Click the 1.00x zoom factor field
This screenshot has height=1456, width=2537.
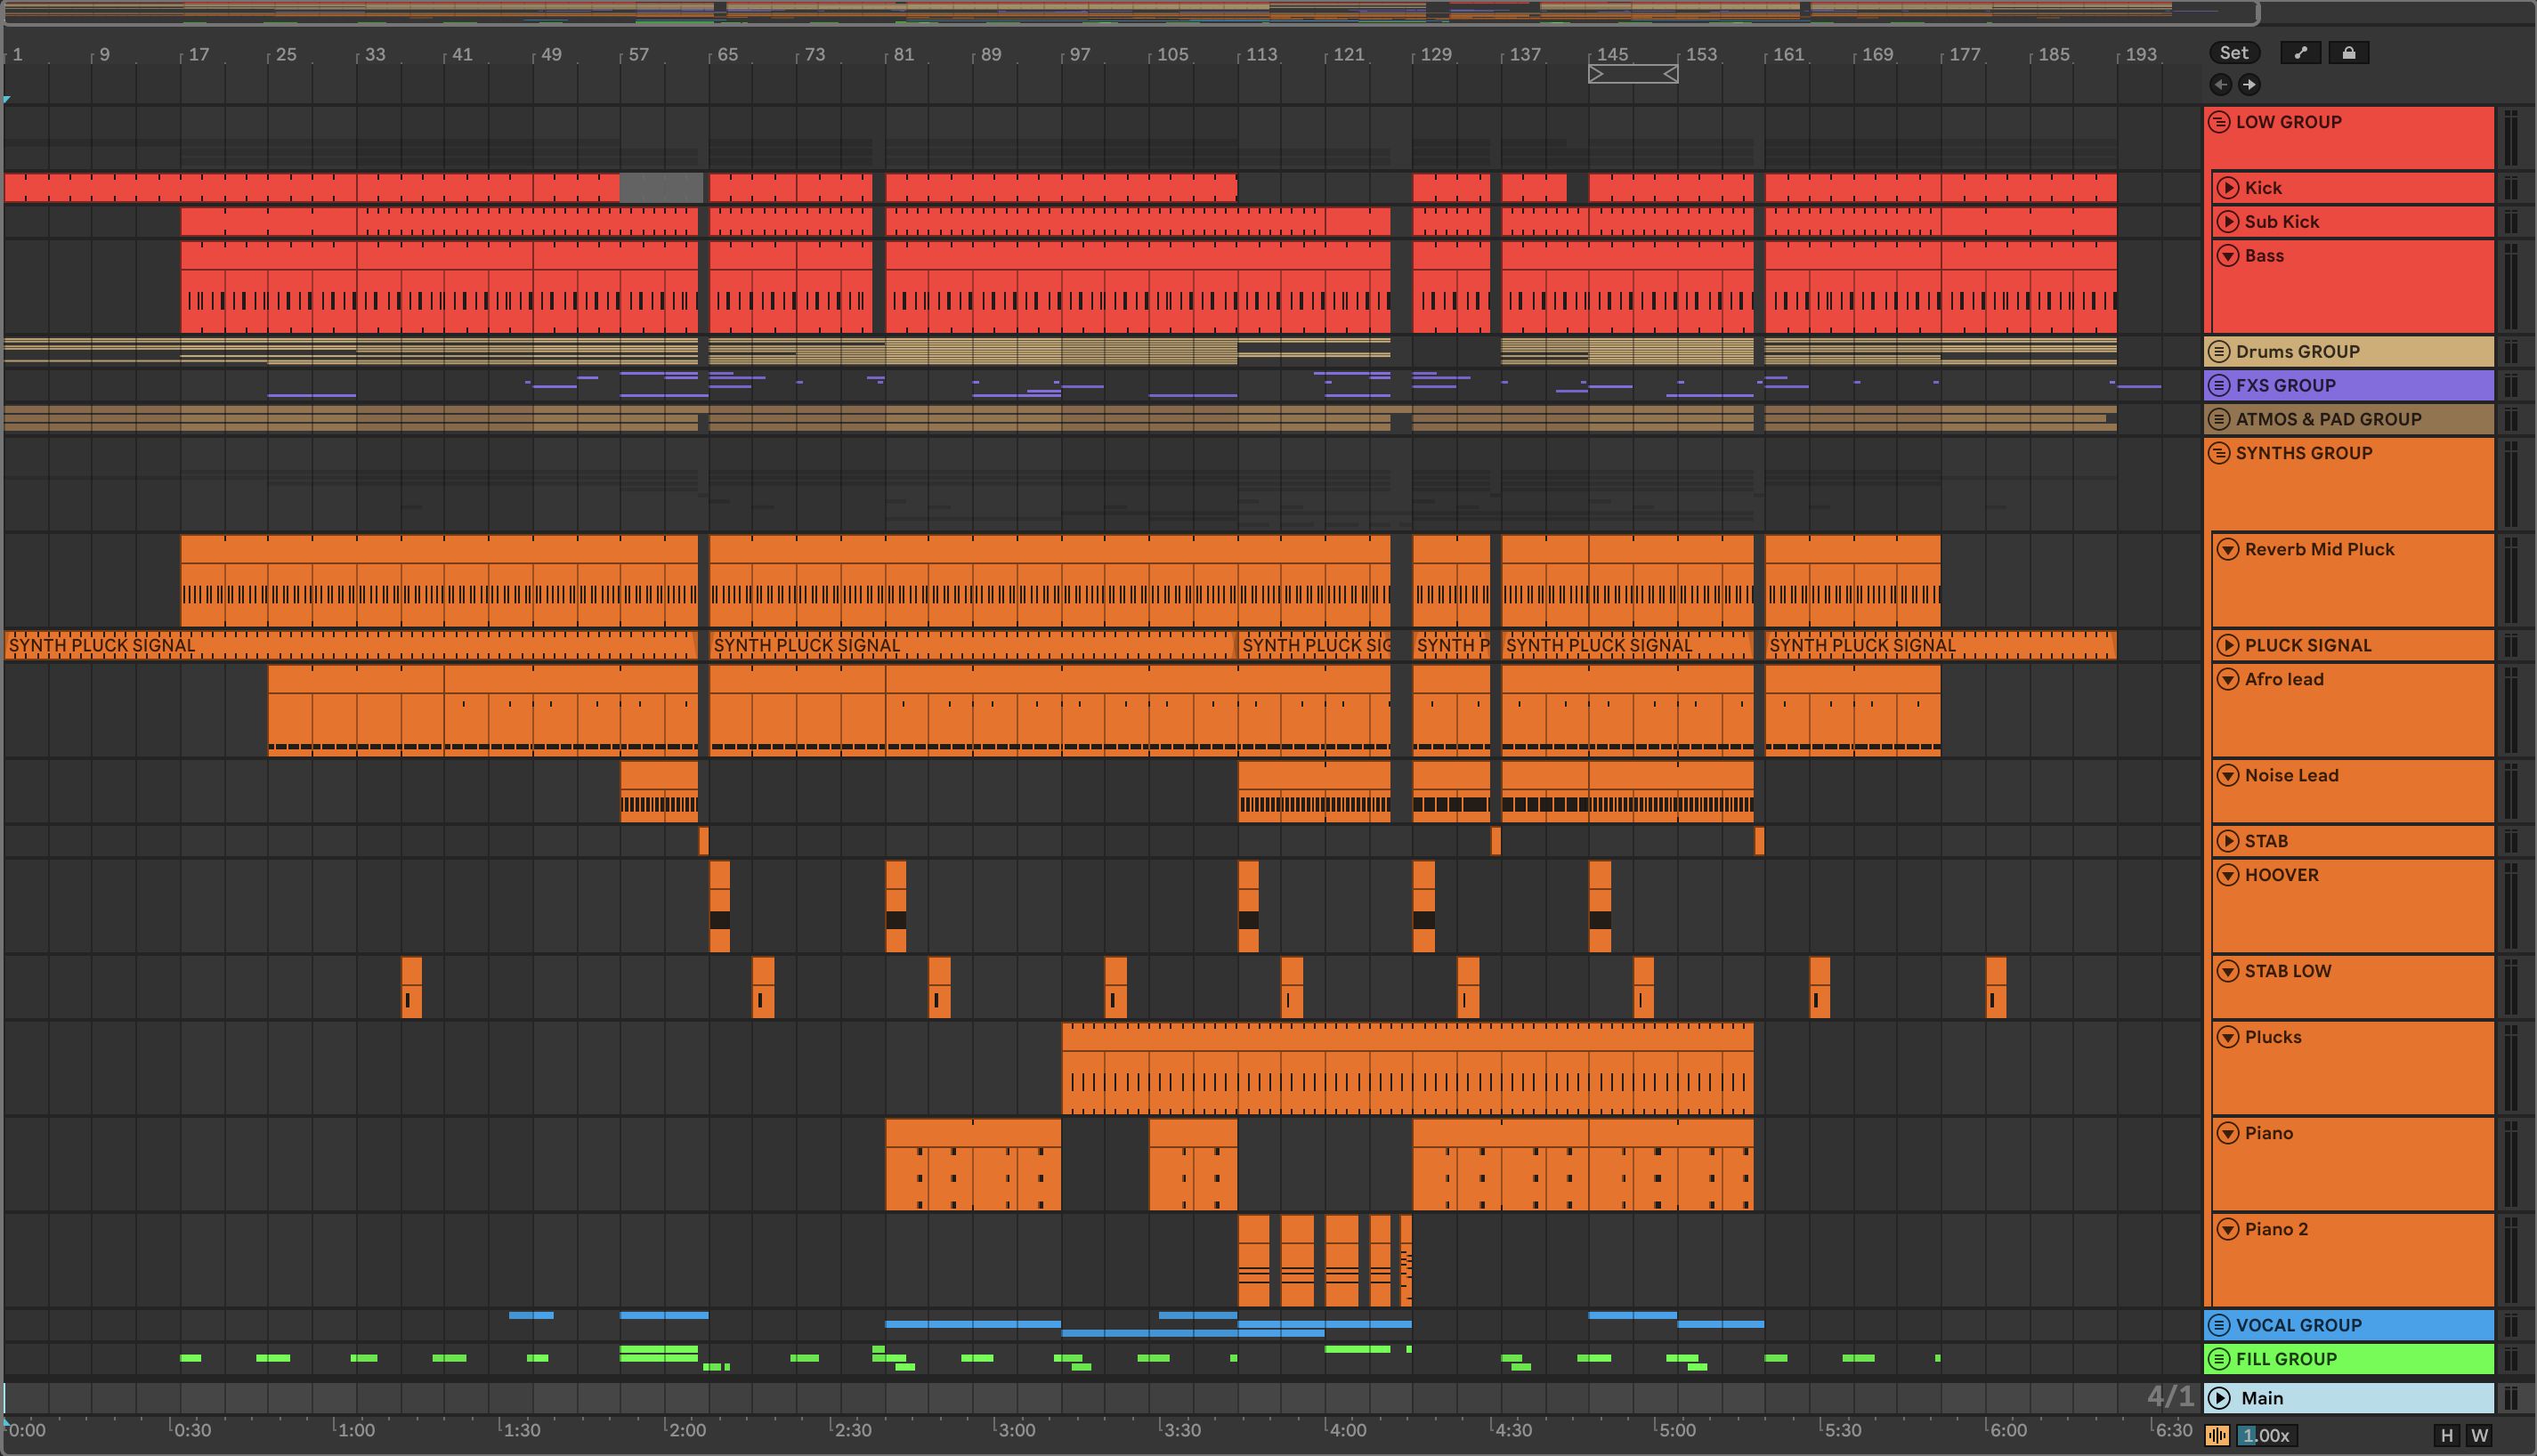(2266, 1436)
